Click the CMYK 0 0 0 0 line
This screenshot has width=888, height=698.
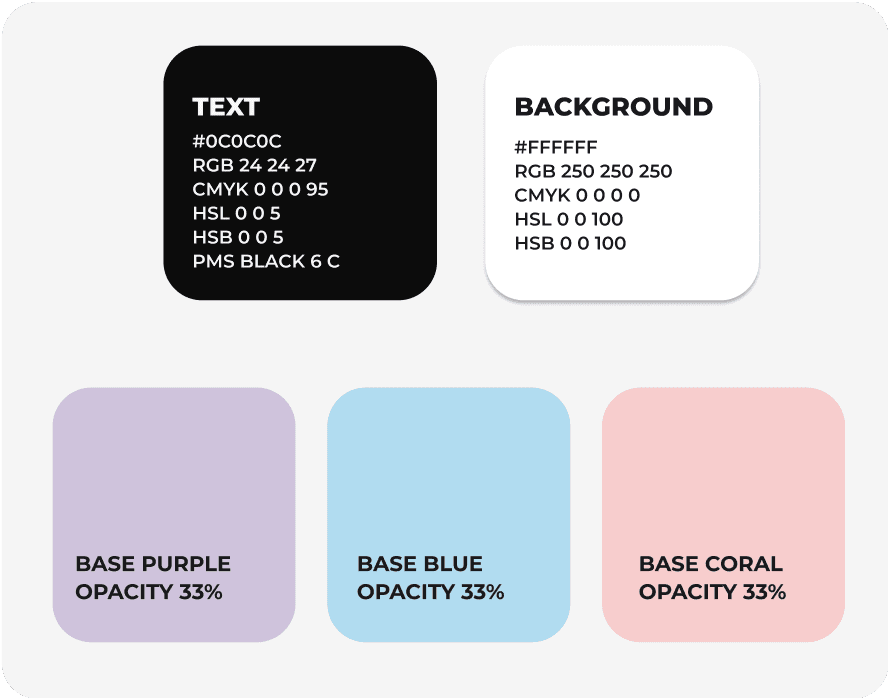(x=577, y=196)
